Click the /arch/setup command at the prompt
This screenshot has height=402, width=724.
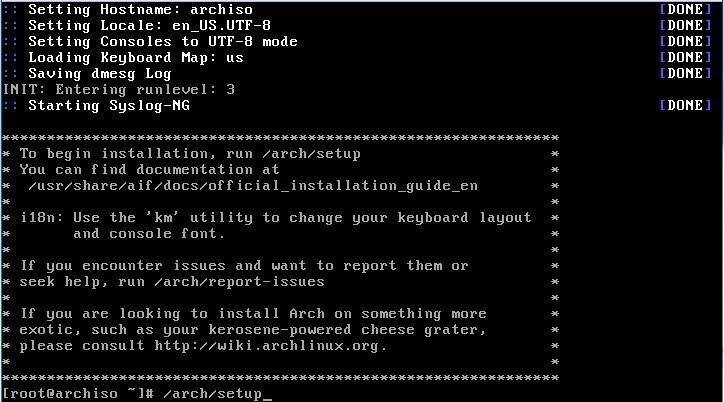point(213,393)
